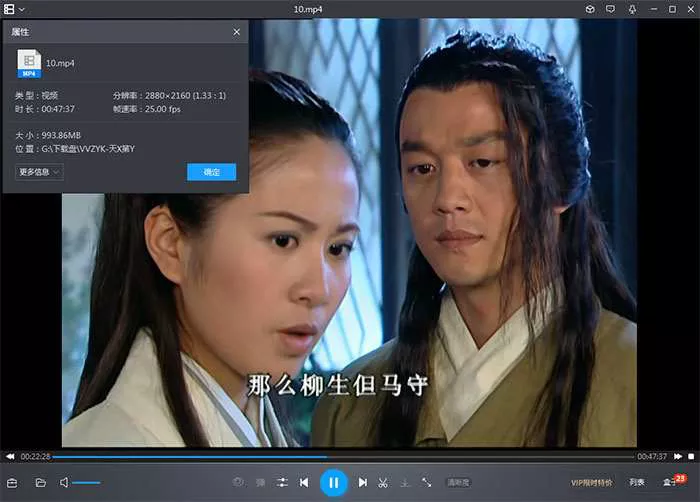
Task: Click the open file folder icon
Action: (x=41, y=483)
